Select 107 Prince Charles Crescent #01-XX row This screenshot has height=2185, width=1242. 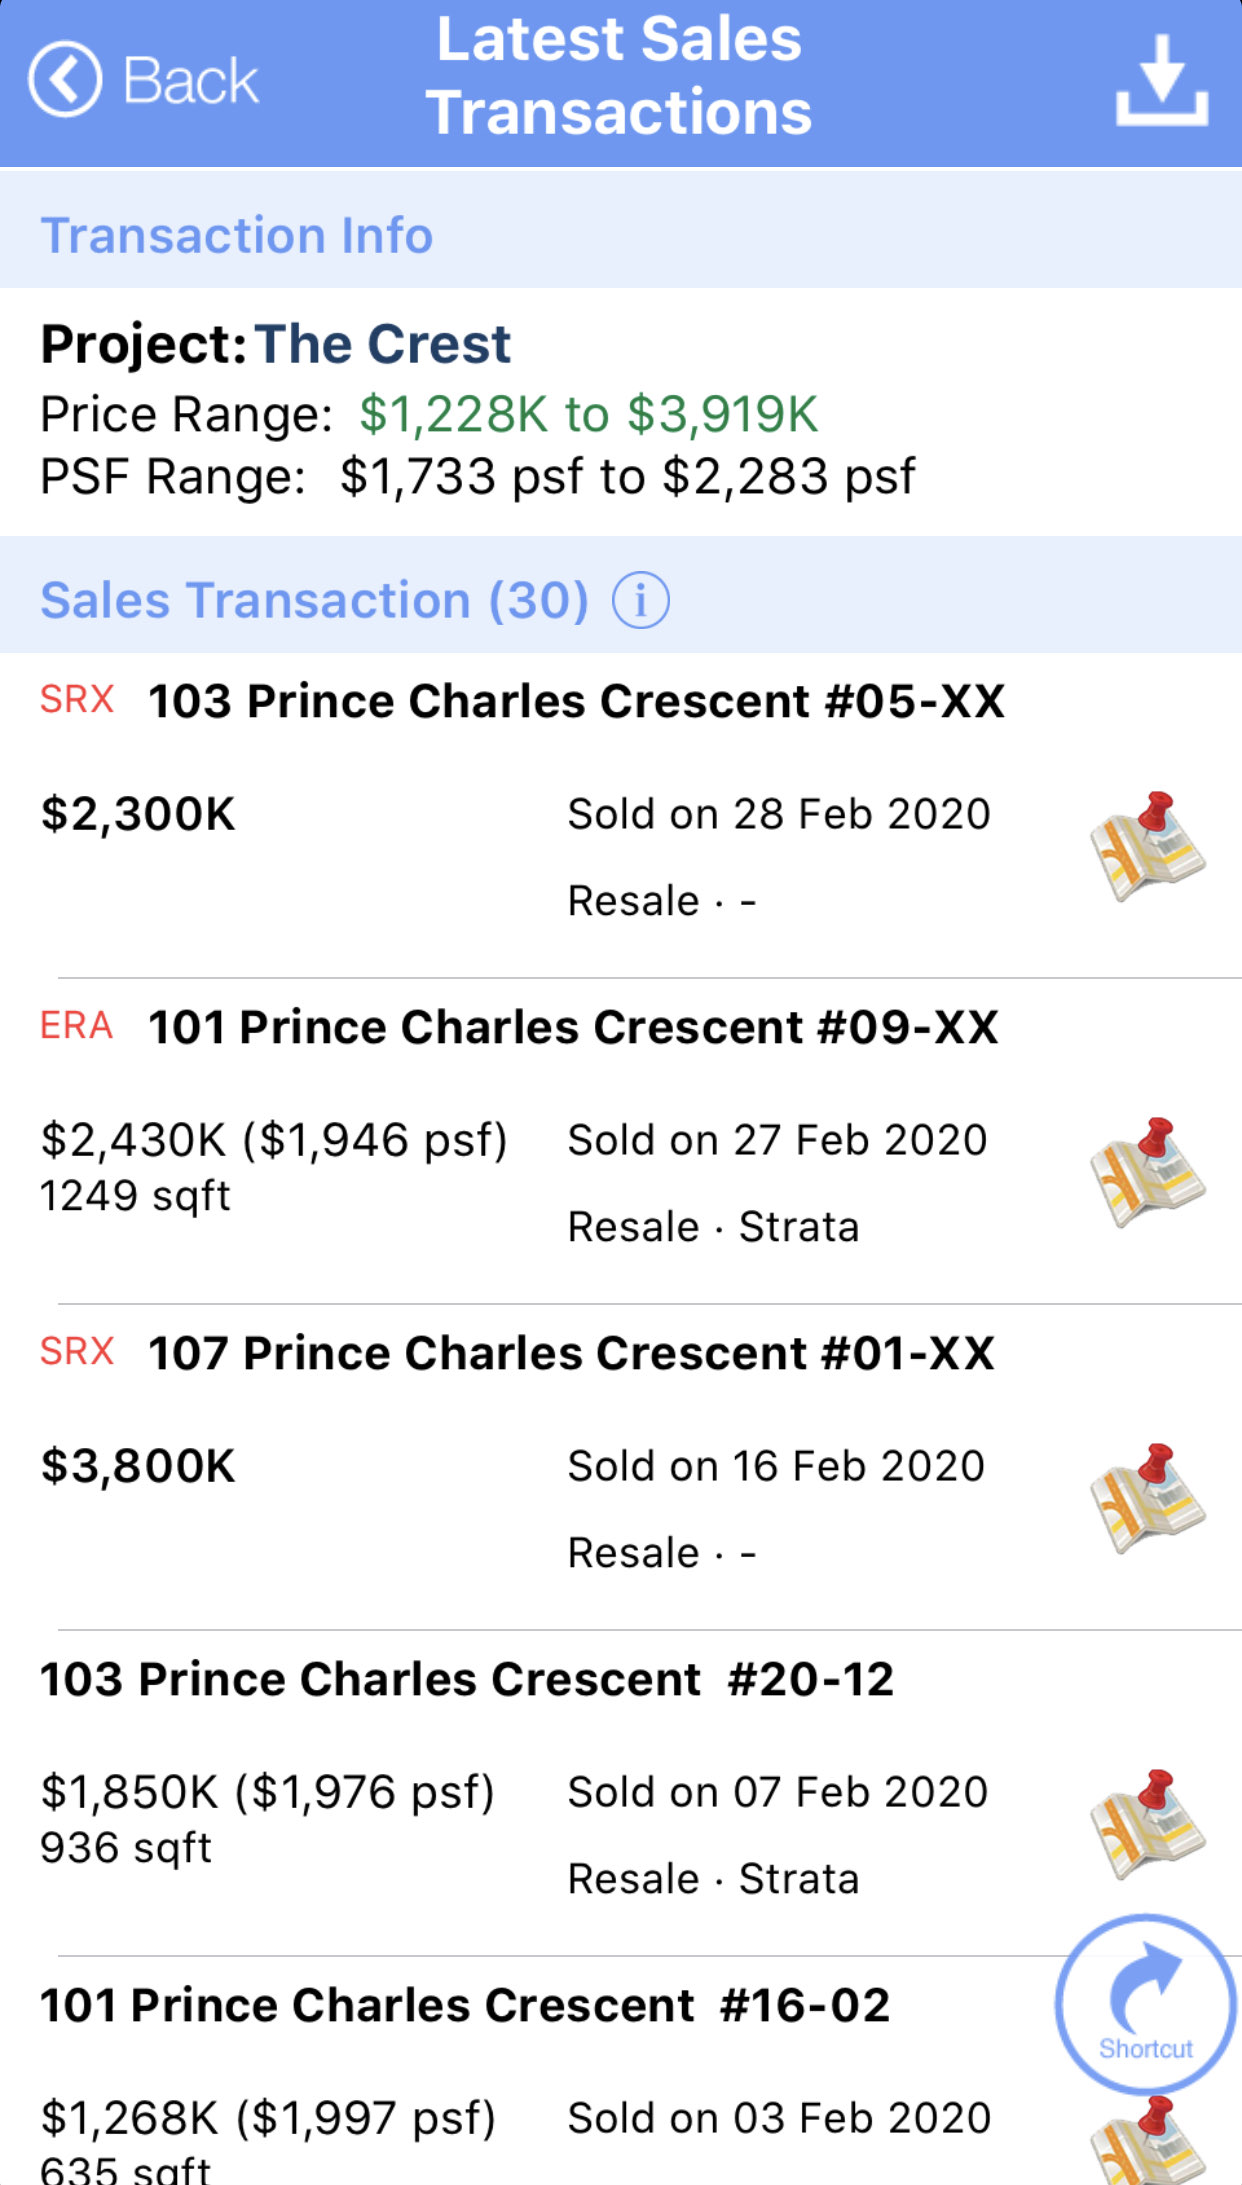pos(570,1353)
